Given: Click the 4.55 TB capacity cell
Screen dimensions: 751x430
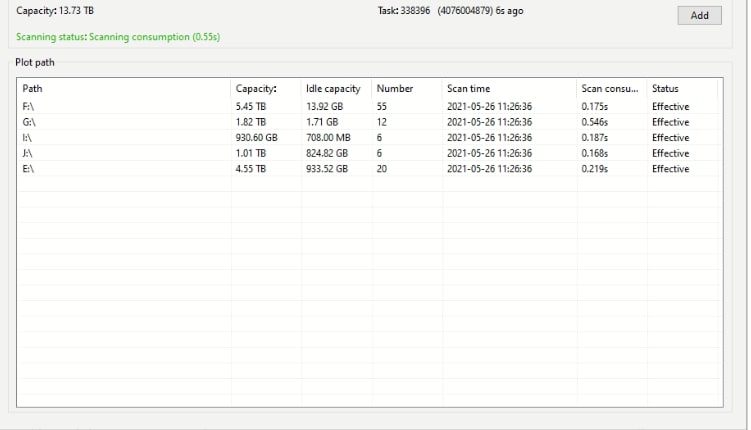Looking at the screenshot, I should (250, 169).
